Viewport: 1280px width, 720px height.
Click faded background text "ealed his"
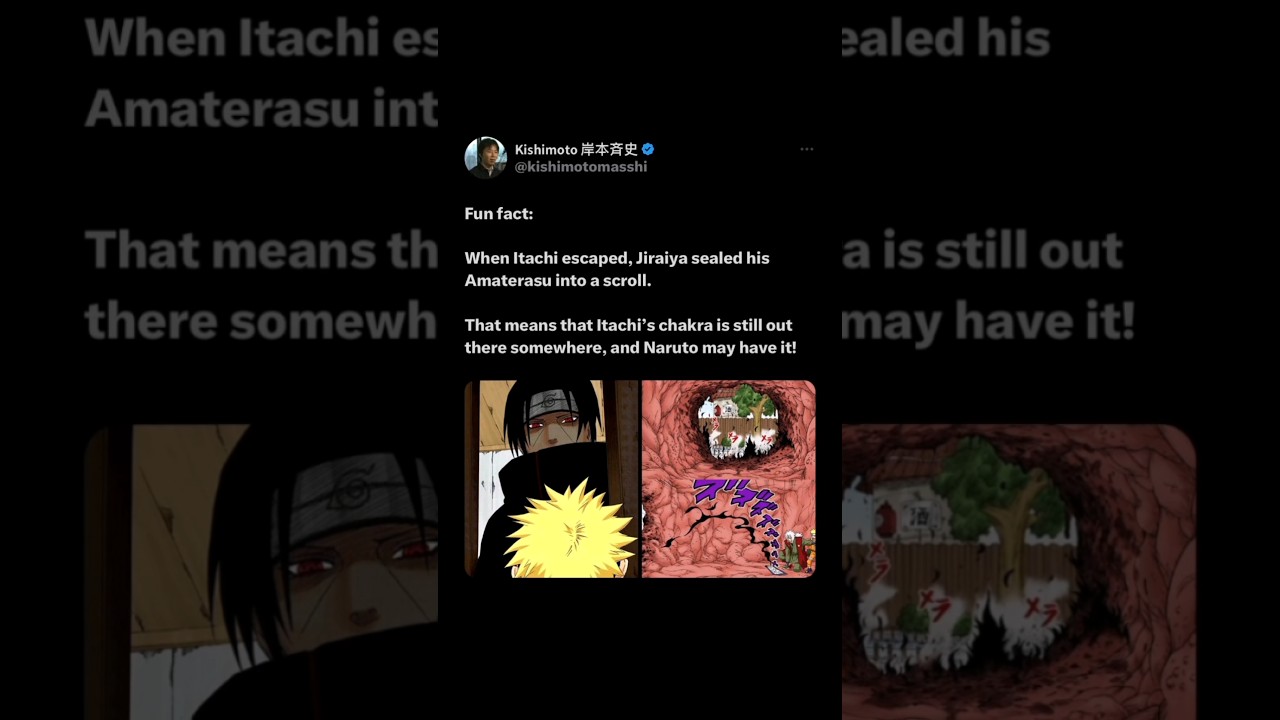[x=946, y=39]
